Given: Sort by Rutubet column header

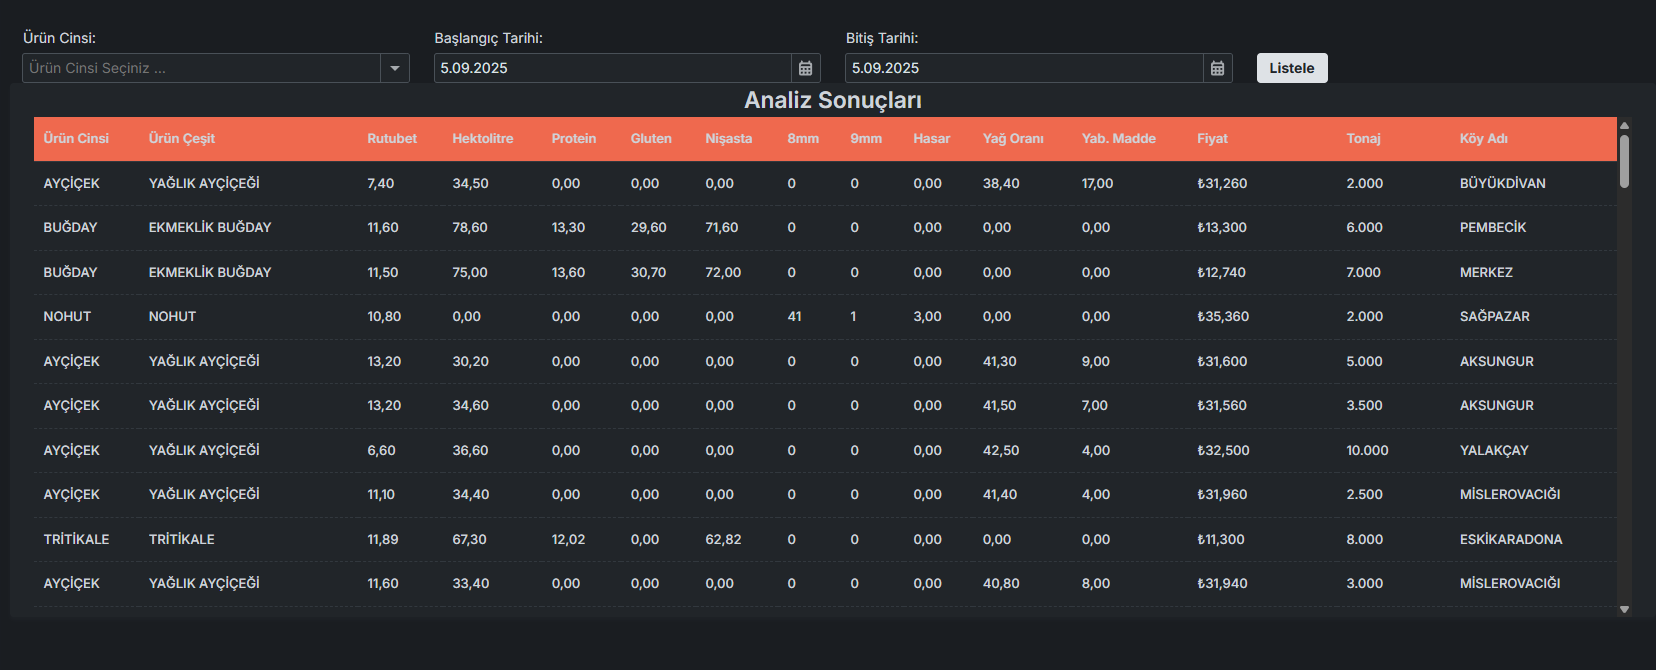Looking at the screenshot, I should 391,139.
